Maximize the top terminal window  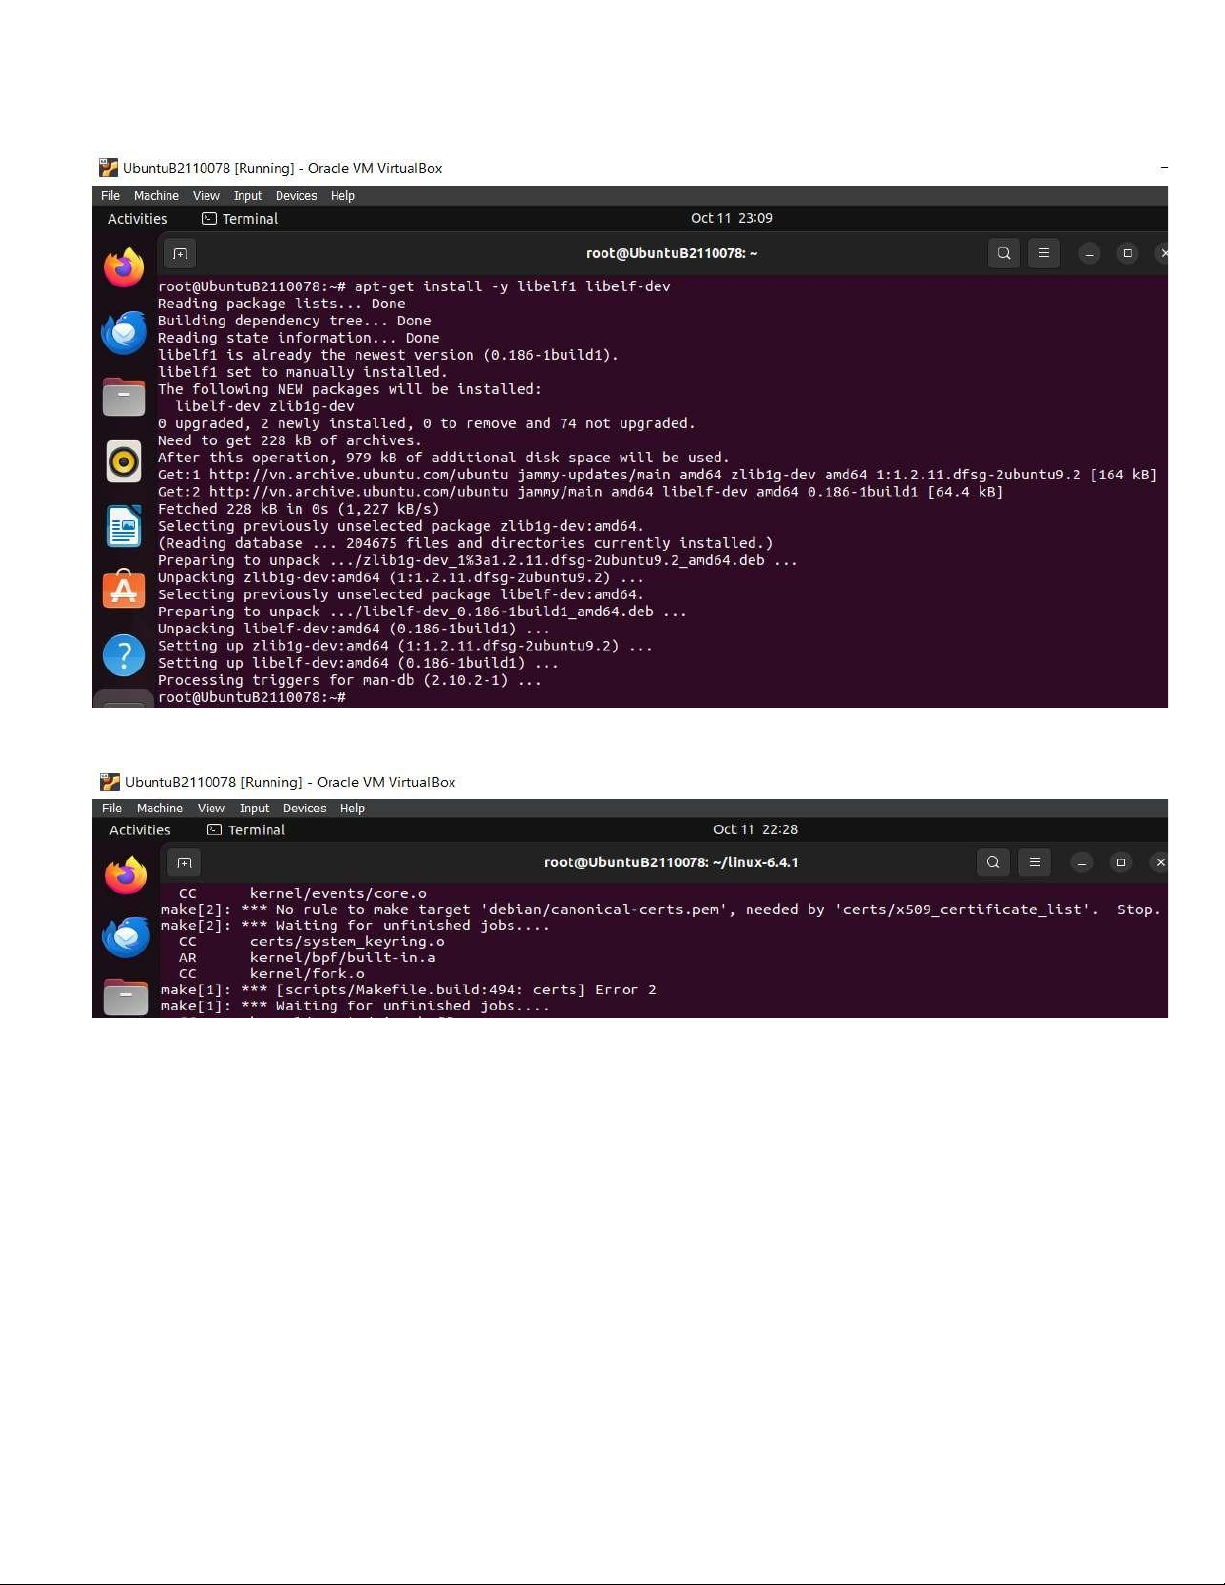[1127, 253]
